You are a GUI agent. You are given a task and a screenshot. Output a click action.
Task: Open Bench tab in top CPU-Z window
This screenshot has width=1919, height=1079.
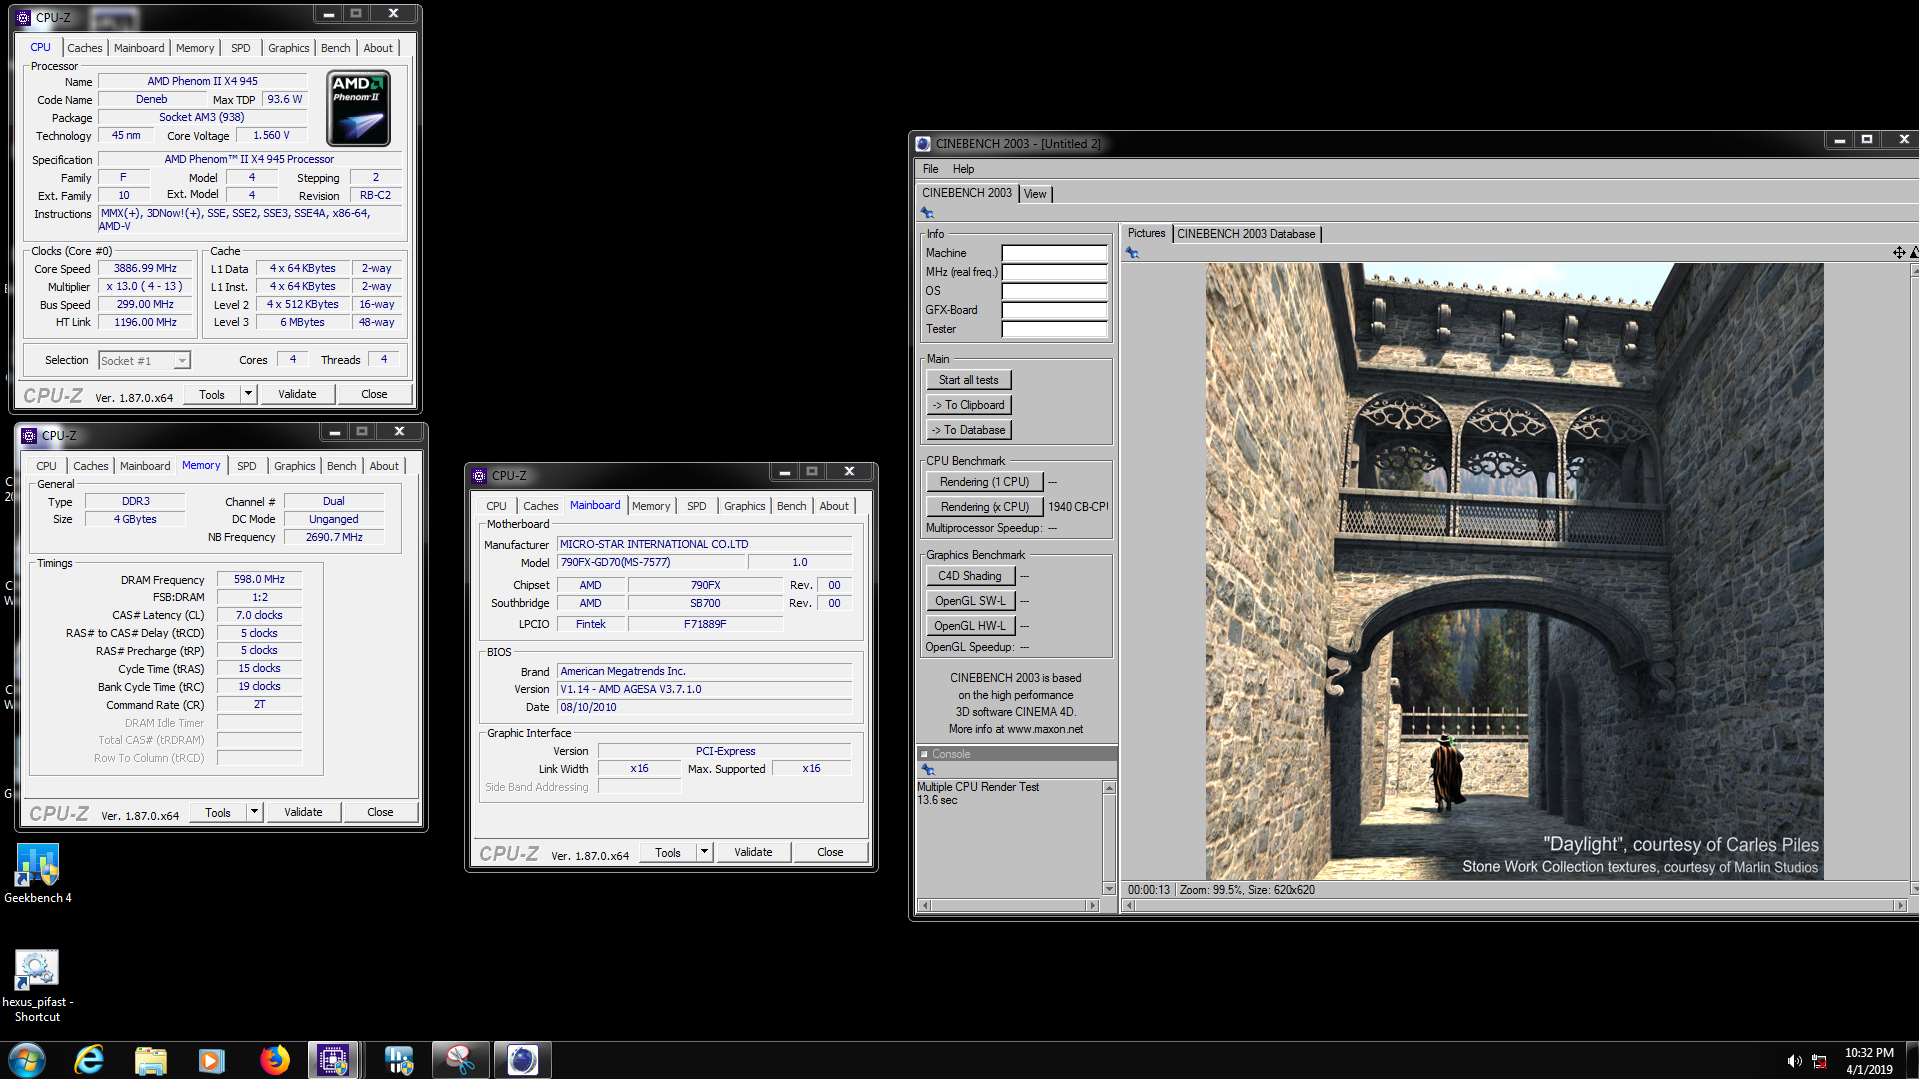click(336, 48)
